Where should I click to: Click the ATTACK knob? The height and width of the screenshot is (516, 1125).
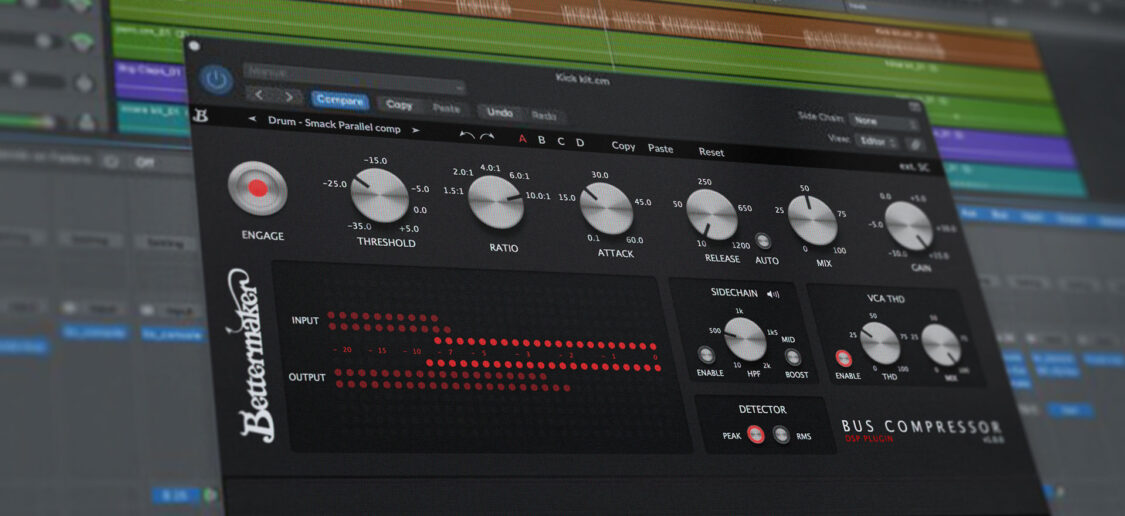coord(606,208)
